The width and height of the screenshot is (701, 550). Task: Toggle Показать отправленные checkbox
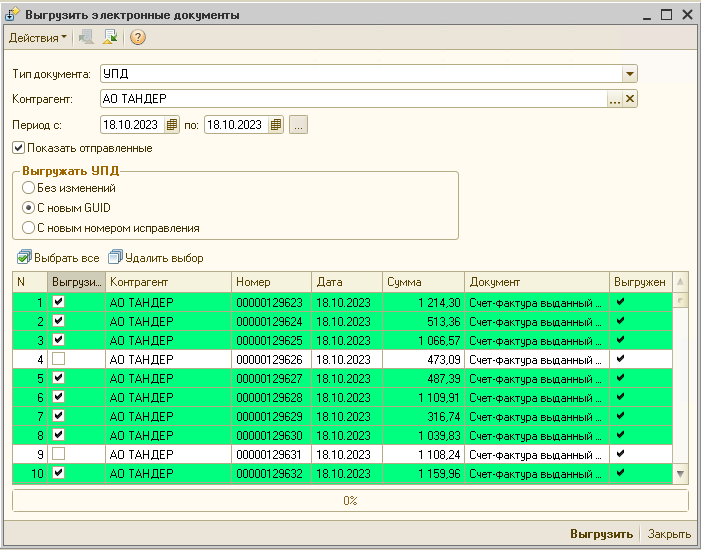click(18, 148)
